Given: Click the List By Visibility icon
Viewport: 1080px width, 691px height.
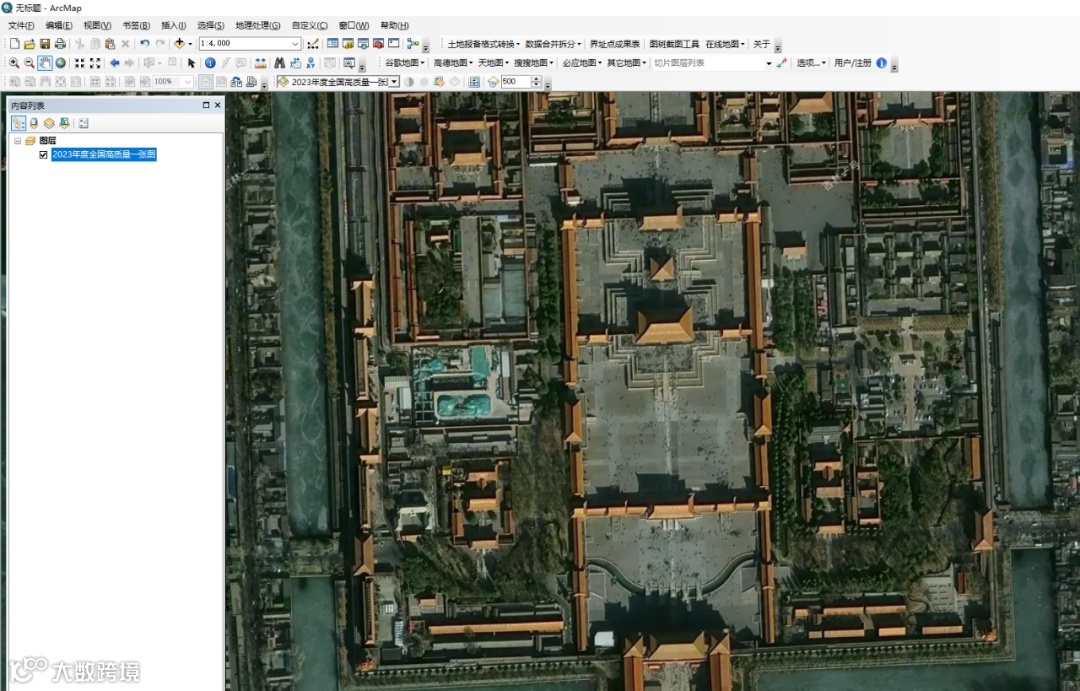Looking at the screenshot, I should tap(49, 123).
